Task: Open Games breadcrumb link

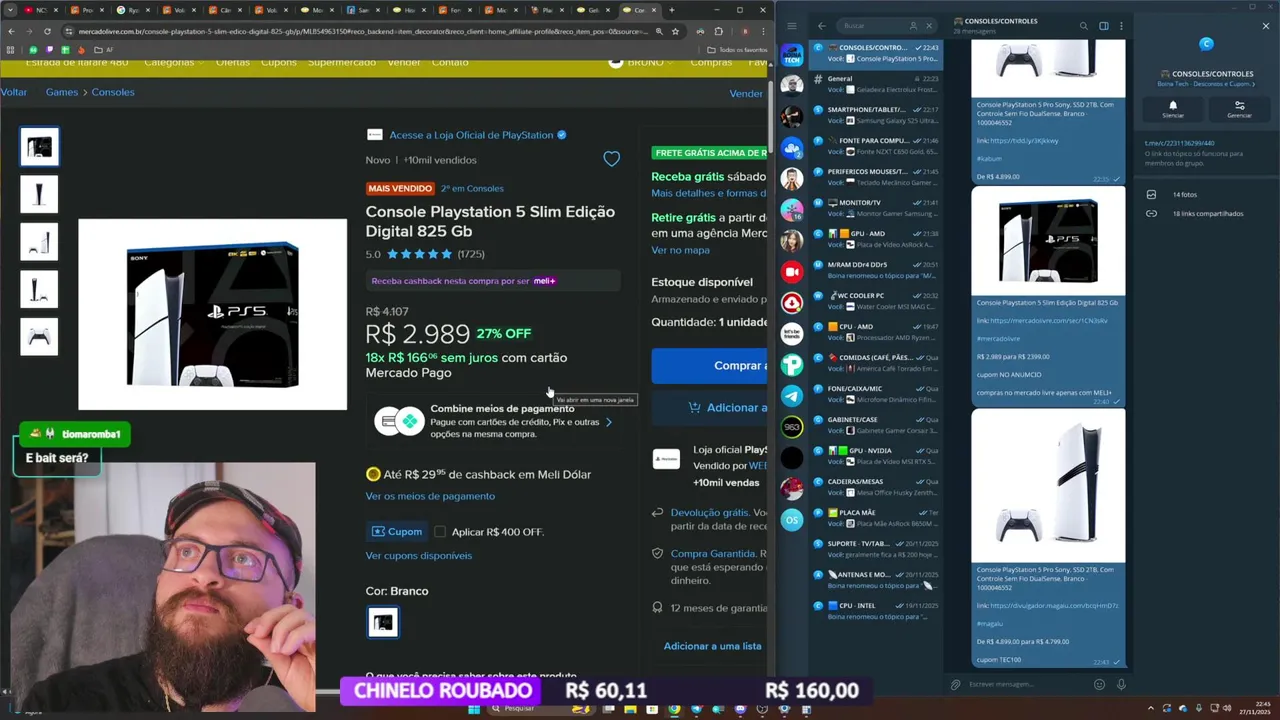Action: 62,92
